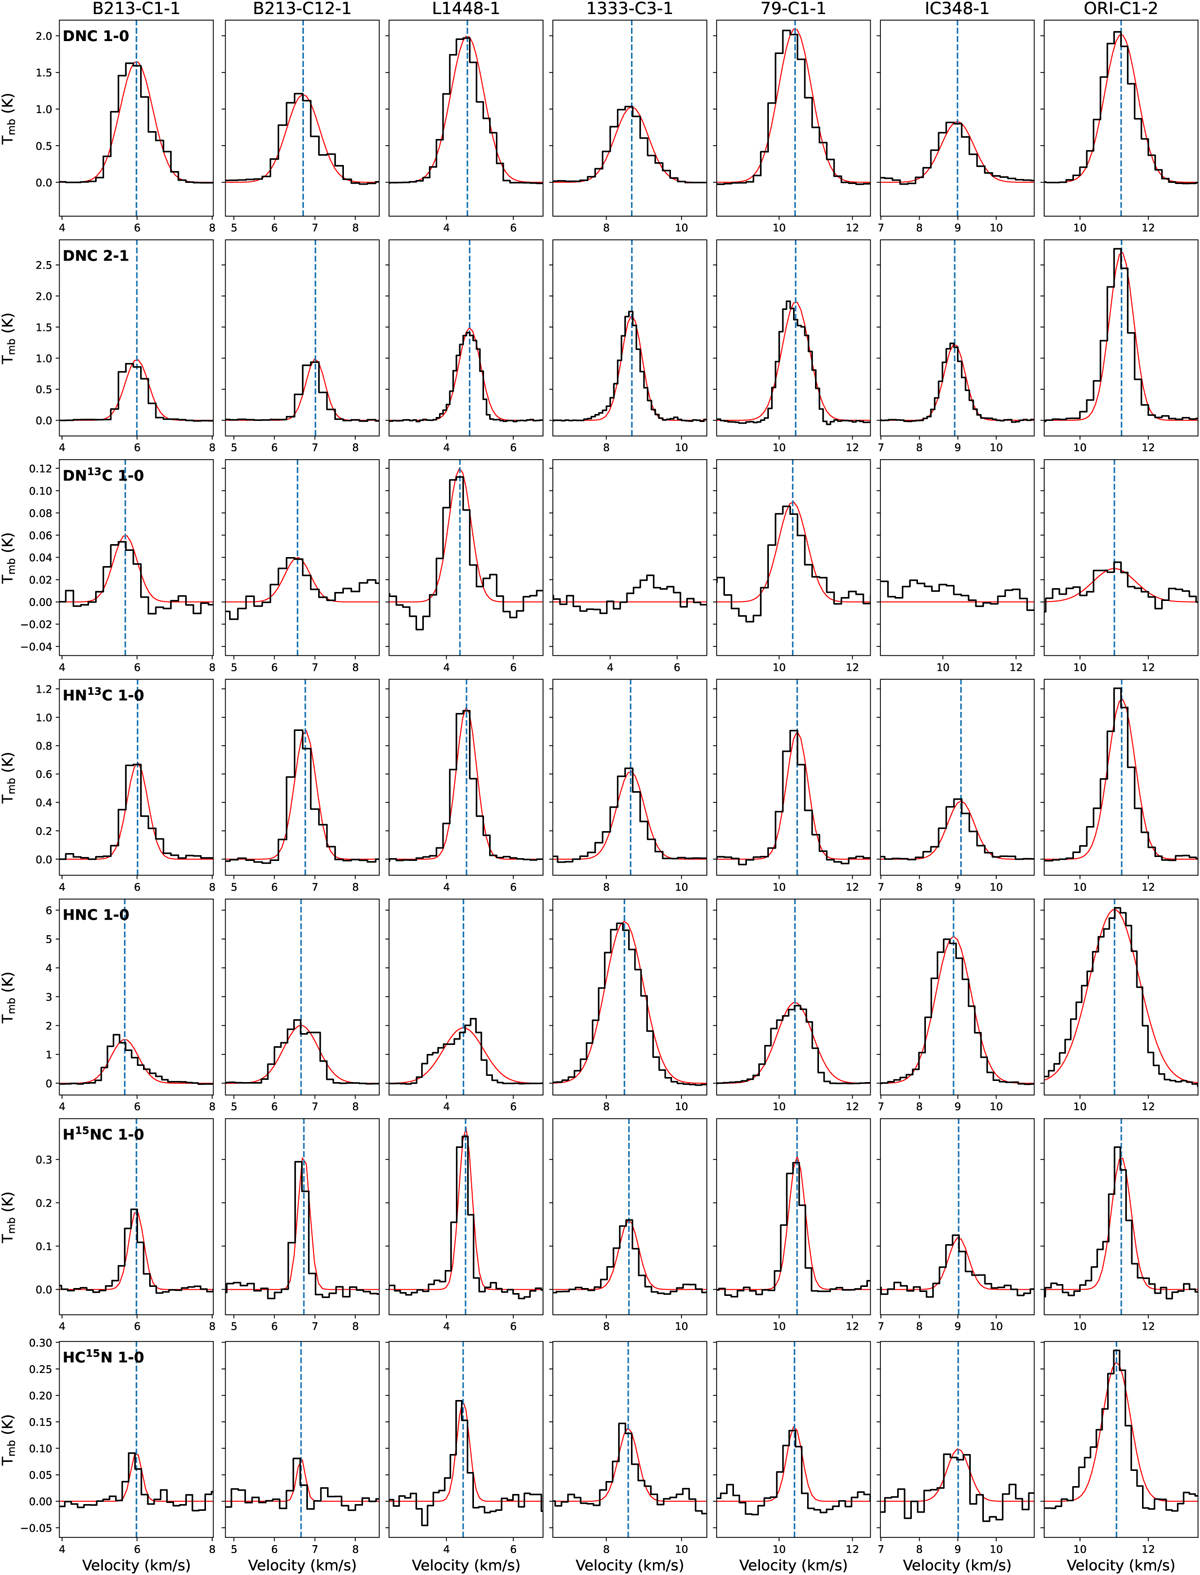Click the HC15N 1-0 row label
Viewport: 1200px width, 1575px height.
pos(103,1357)
